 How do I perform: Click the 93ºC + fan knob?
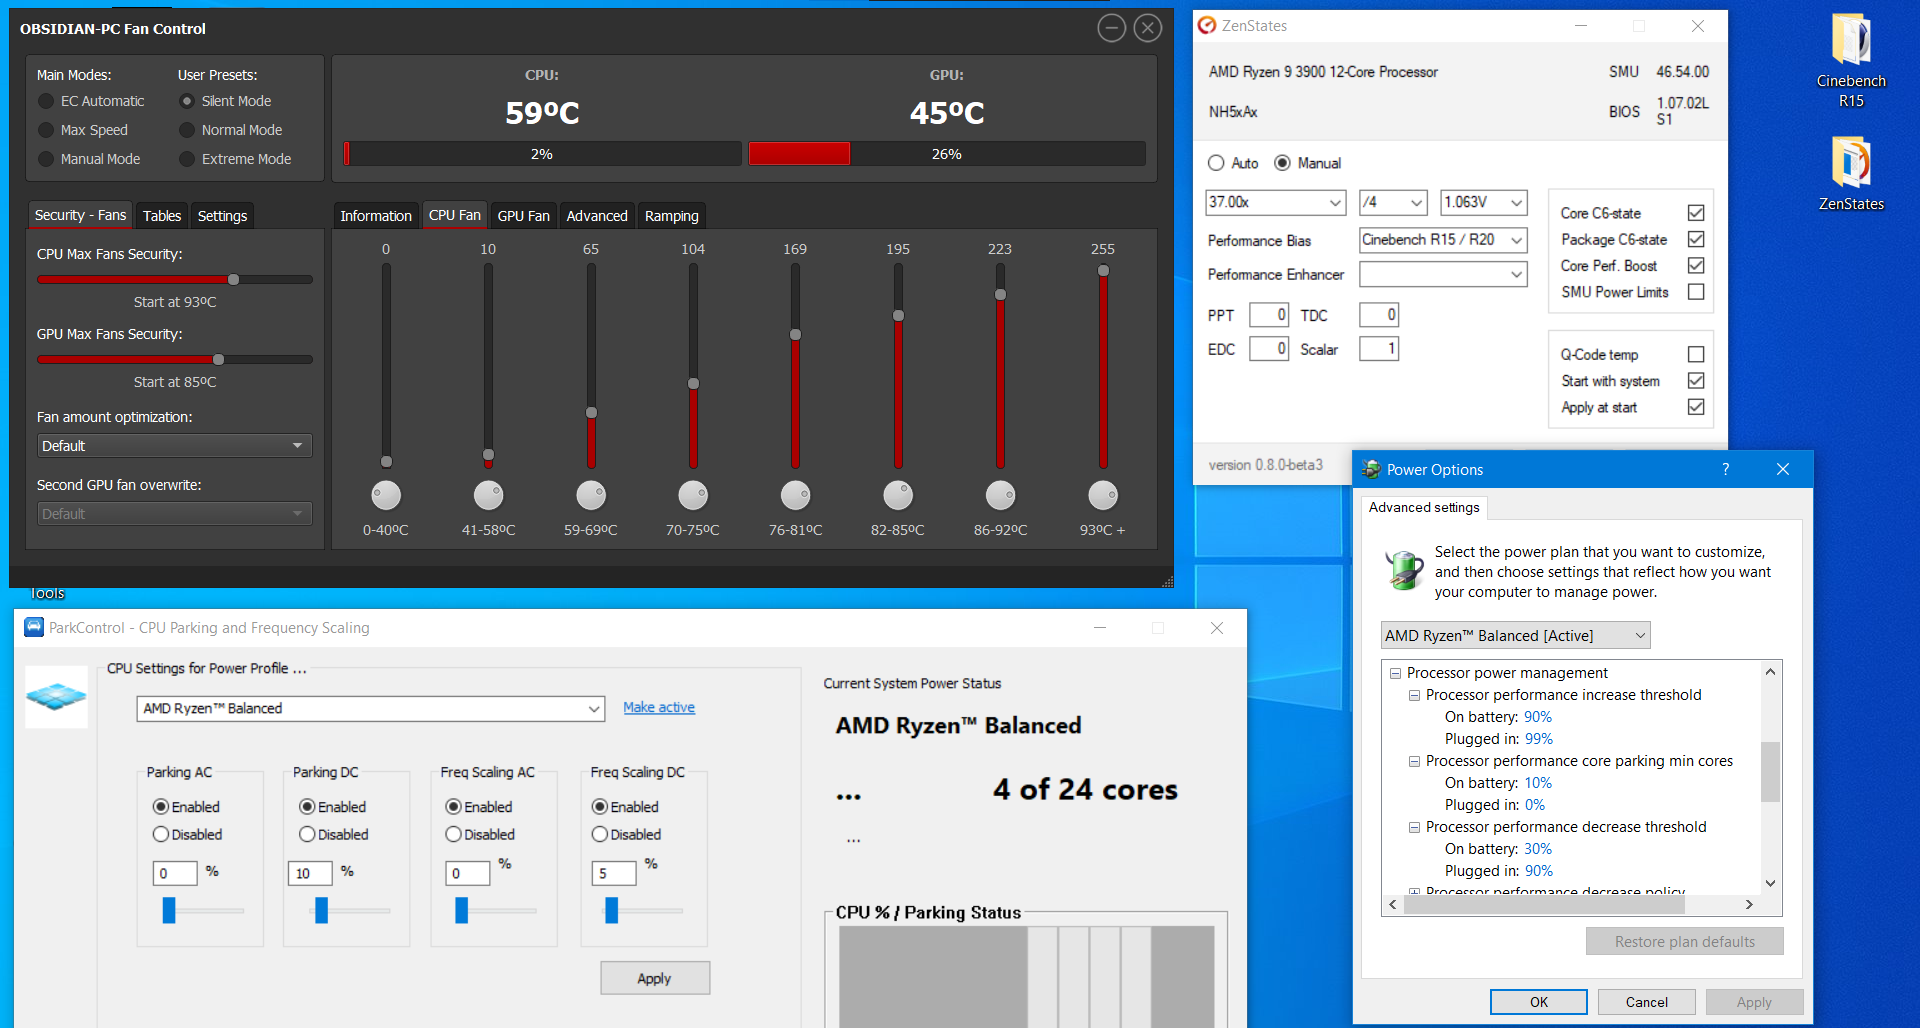click(x=1103, y=495)
